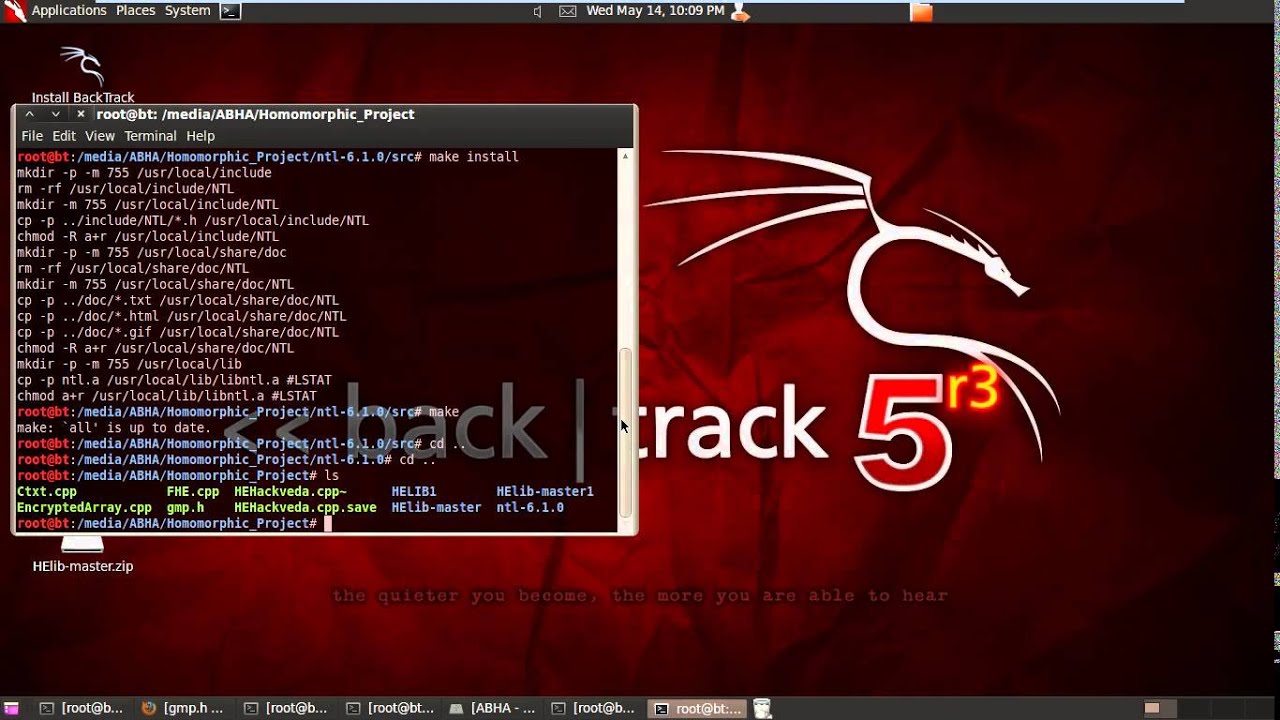Click the HELIB1 directory name

(x=414, y=492)
